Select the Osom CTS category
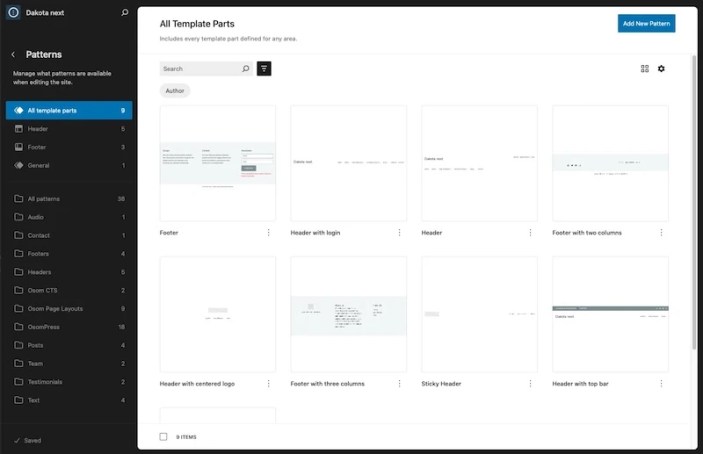The width and height of the screenshot is (703, 454). click(69, 290)
